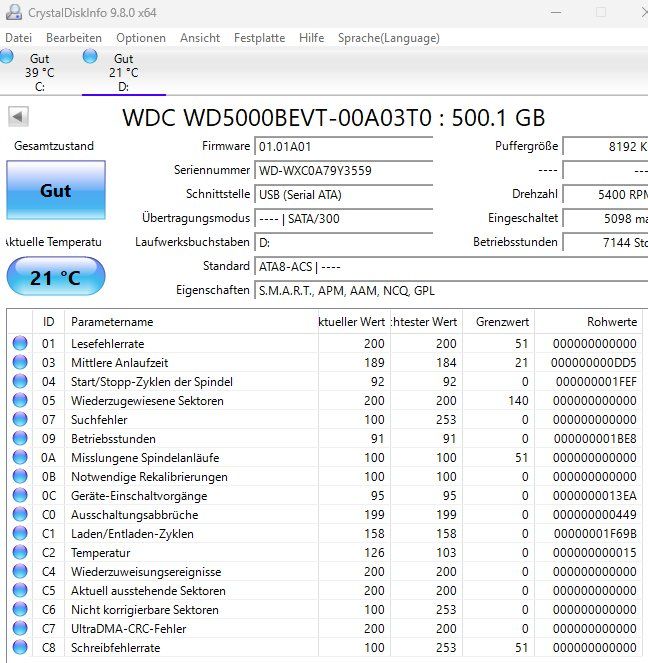
Task: Select the C: drive tab at 39 °C
Action: [39, 72]
